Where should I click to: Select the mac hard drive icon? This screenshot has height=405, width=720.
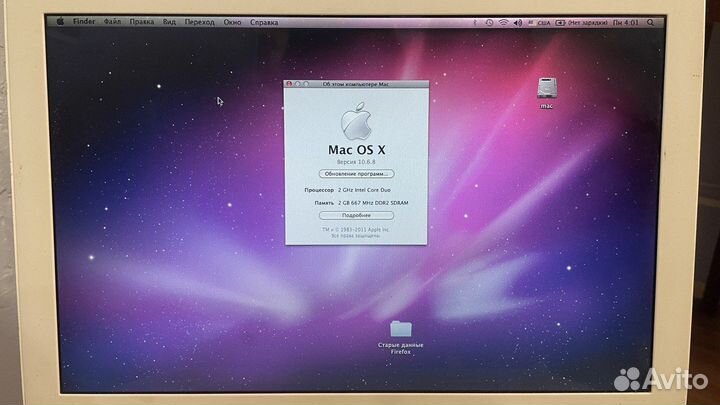pyautogui.click(x=546, y=88)
